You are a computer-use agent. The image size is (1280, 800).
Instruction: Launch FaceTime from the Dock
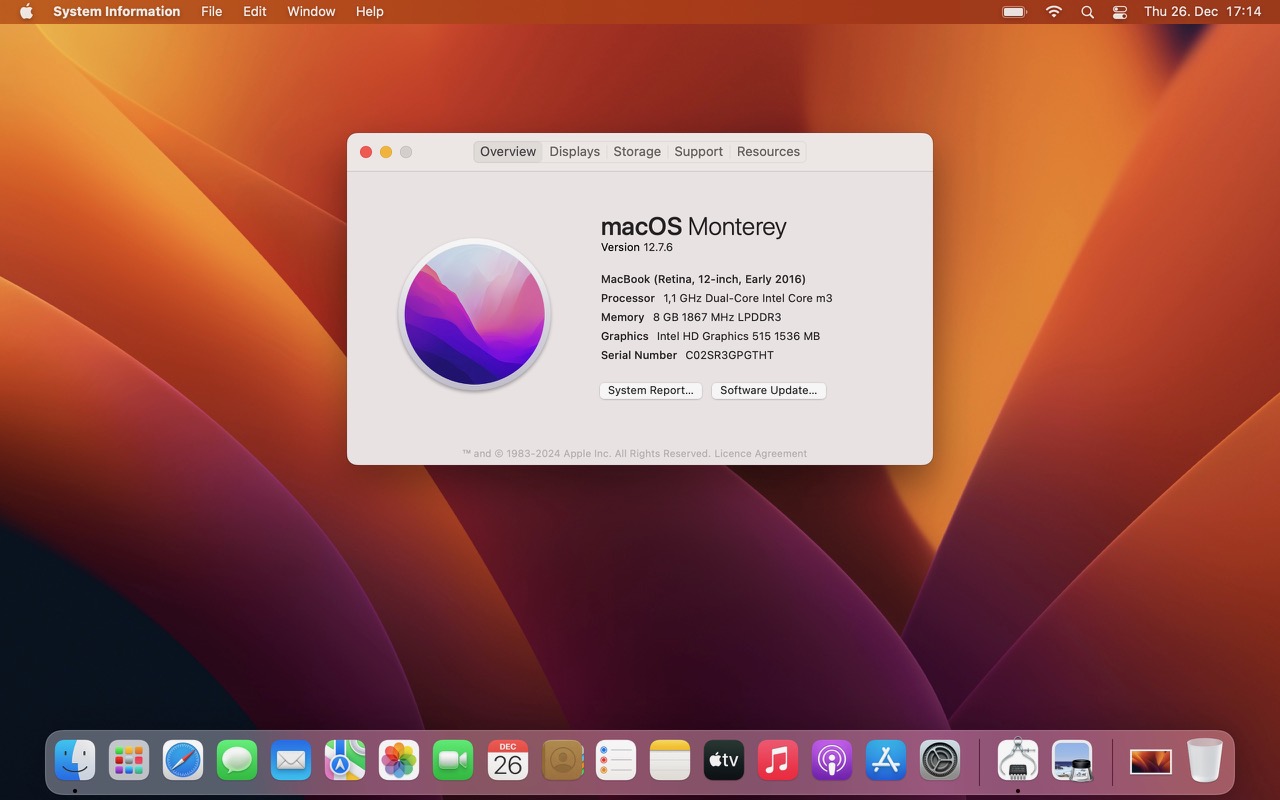(x=453, y=761)
